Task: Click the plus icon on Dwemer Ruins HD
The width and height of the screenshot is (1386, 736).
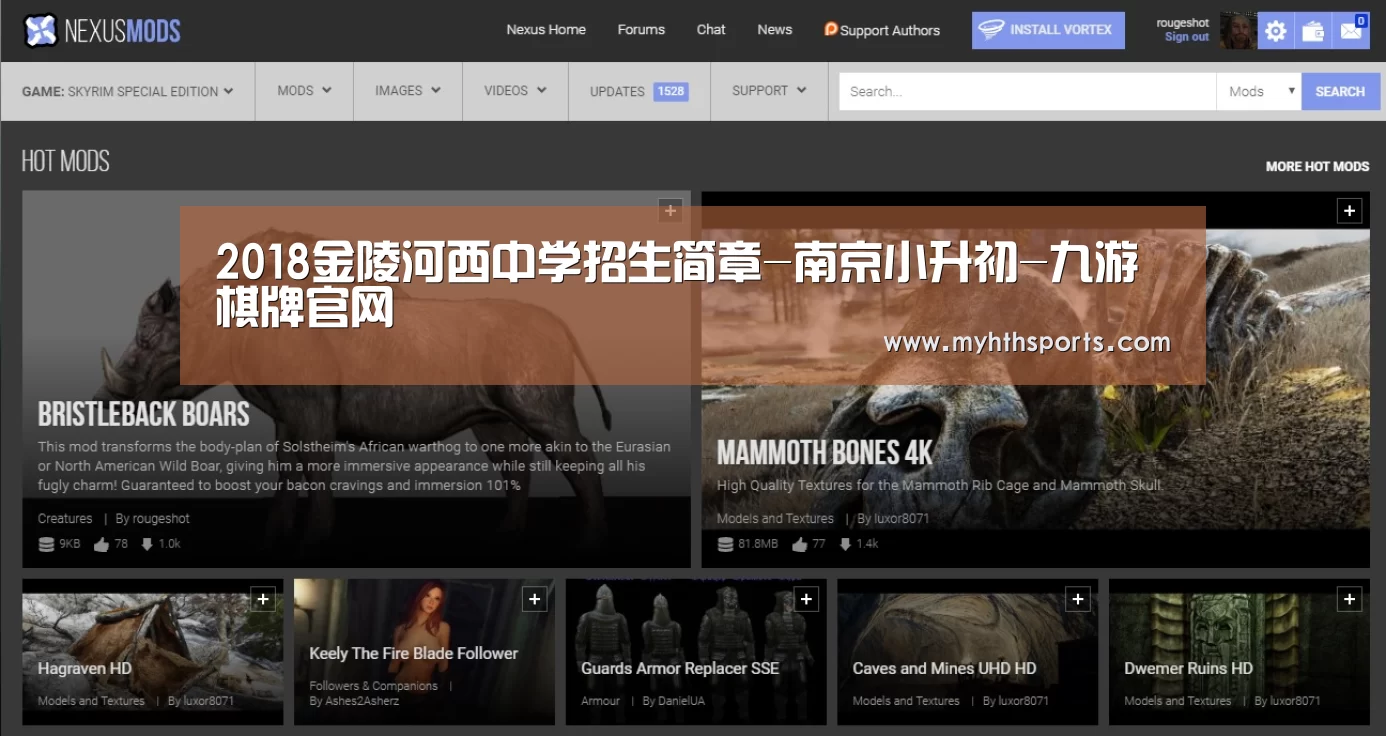Action: pos(1349,599)
